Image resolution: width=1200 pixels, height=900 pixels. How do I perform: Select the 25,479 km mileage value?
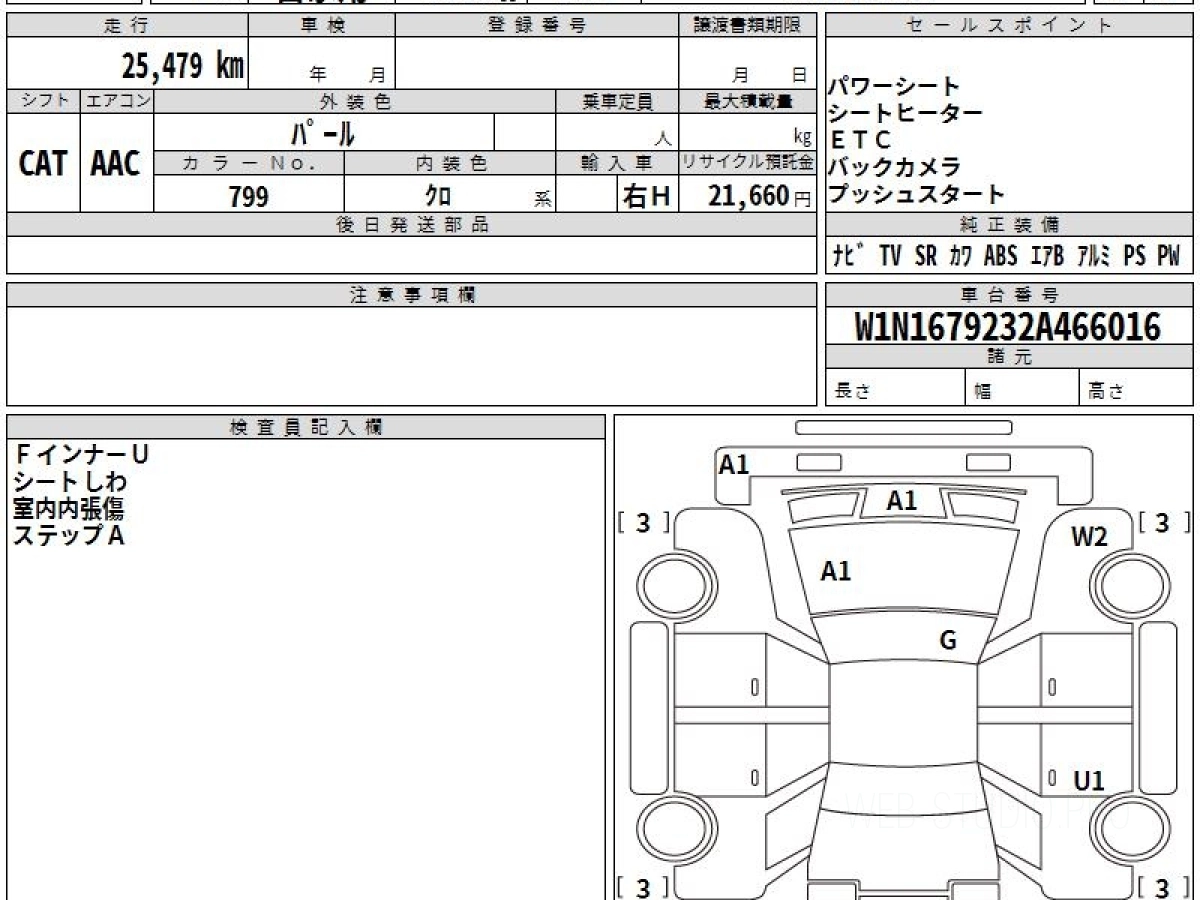tap(182, 67)
